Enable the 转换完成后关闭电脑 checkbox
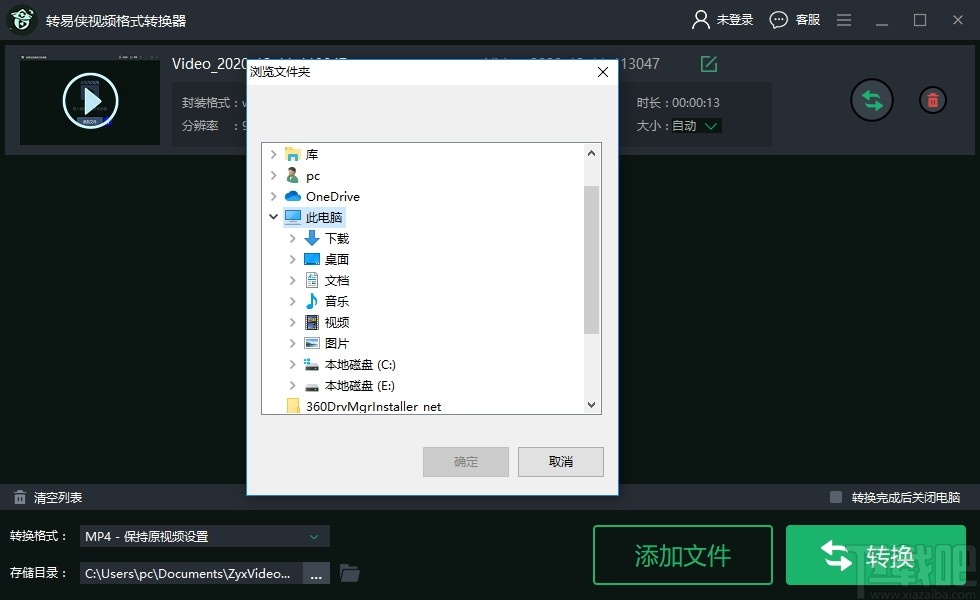980x600 pixels. (x=836, y=496)
